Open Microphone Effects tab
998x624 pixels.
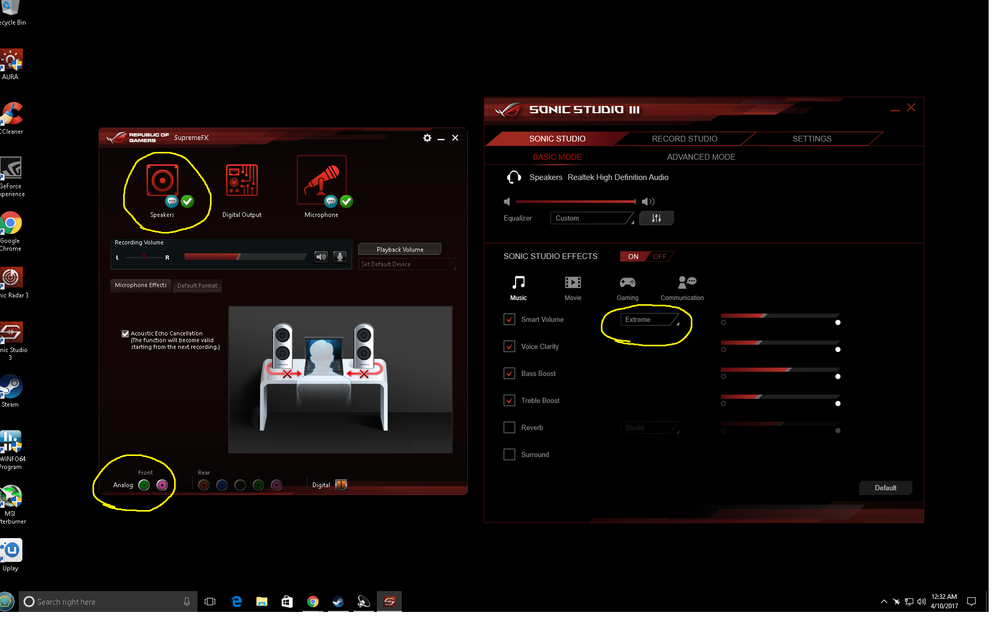141,286
